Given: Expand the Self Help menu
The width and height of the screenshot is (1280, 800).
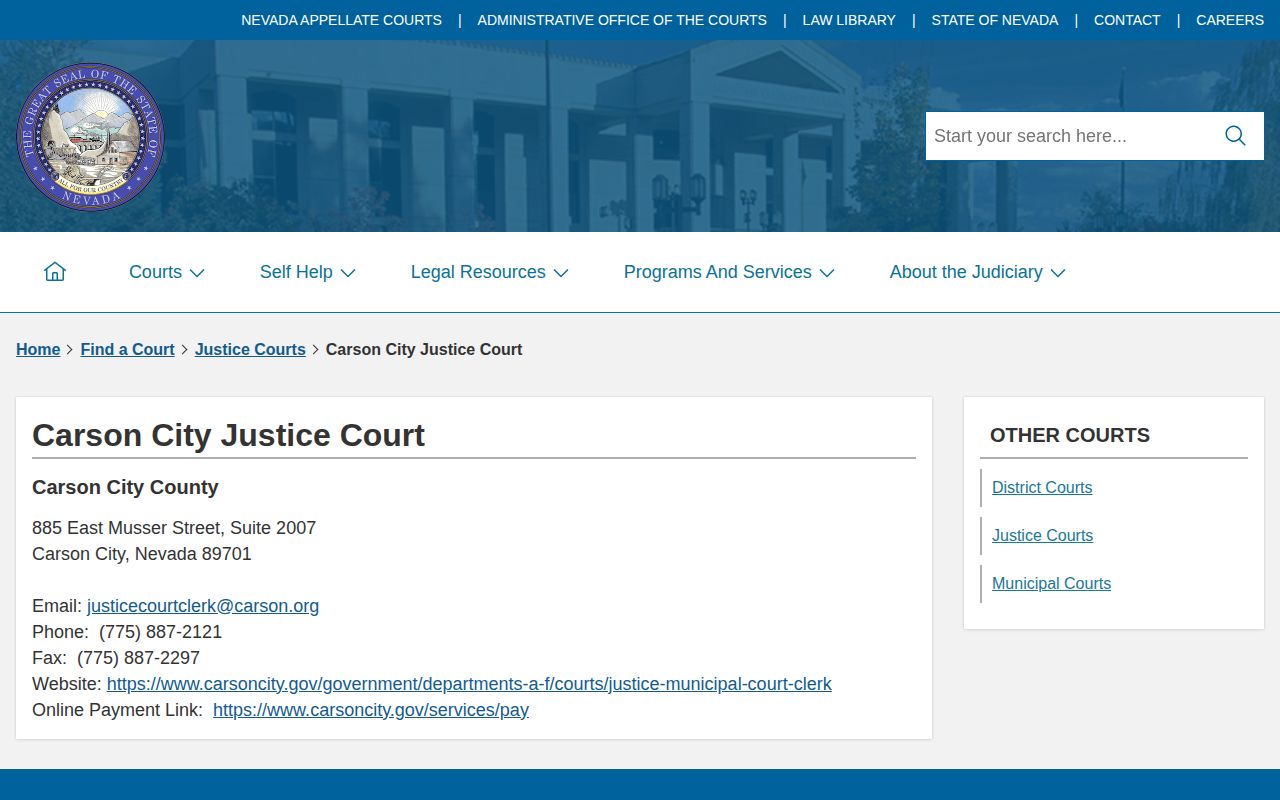Looking at the screenshot, I should tap(308, 272).
